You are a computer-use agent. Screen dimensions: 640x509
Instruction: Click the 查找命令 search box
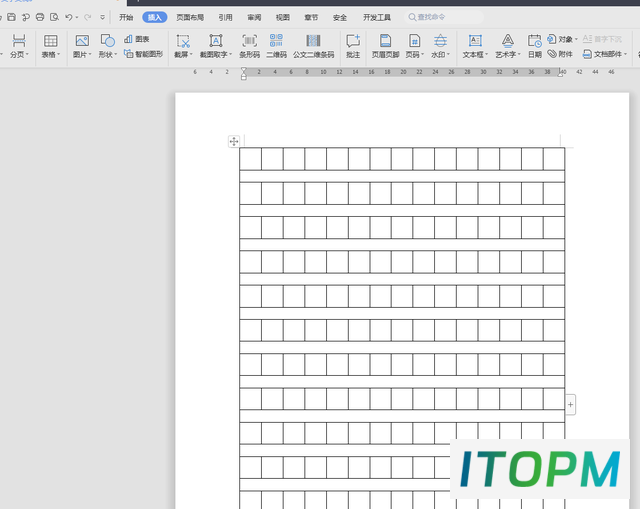click(444, 17)
